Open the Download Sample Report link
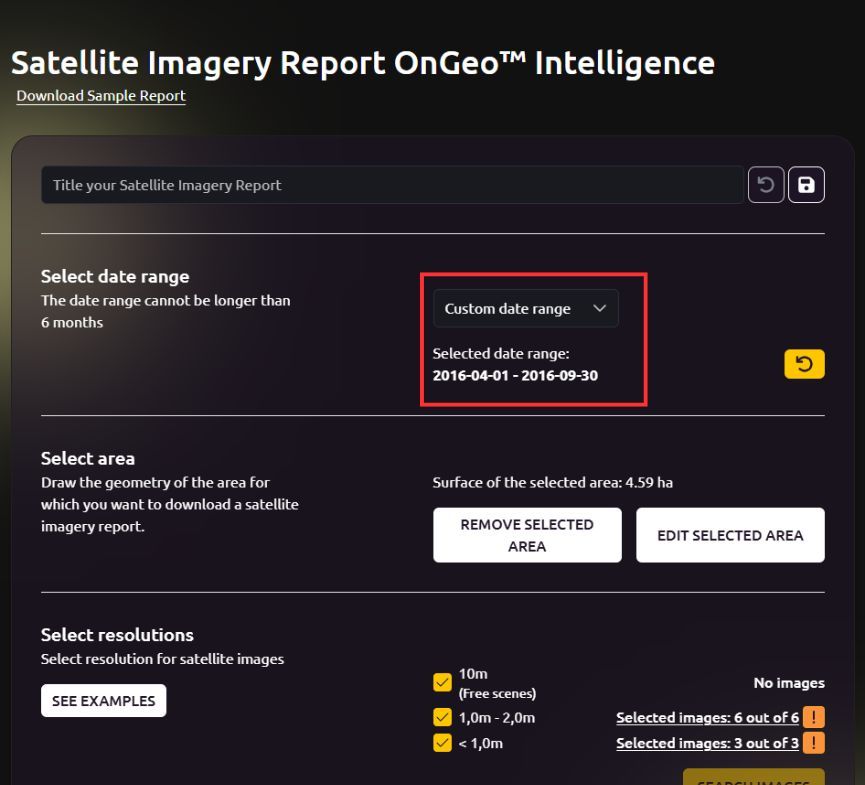The height and width of the screenshot is (785, 865). coord(101,96)
